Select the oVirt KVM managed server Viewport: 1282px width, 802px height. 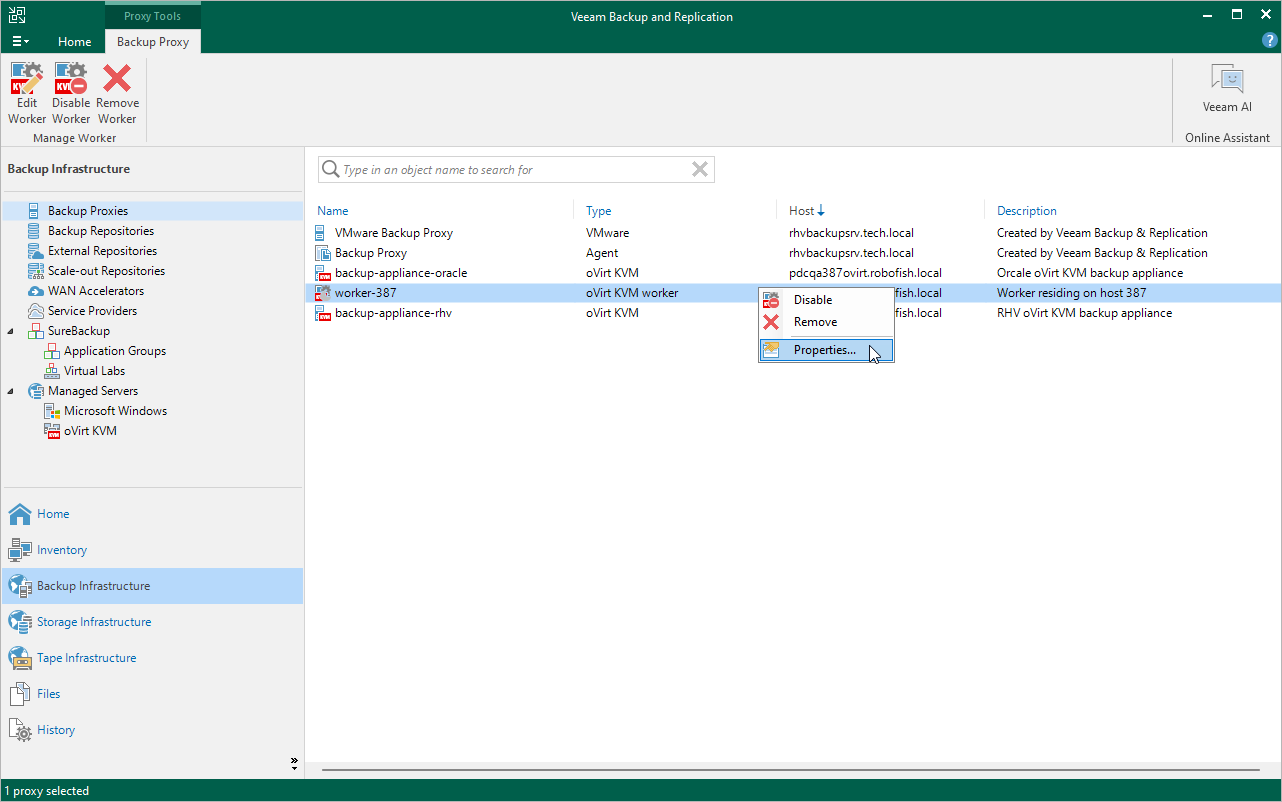[90, 431]
